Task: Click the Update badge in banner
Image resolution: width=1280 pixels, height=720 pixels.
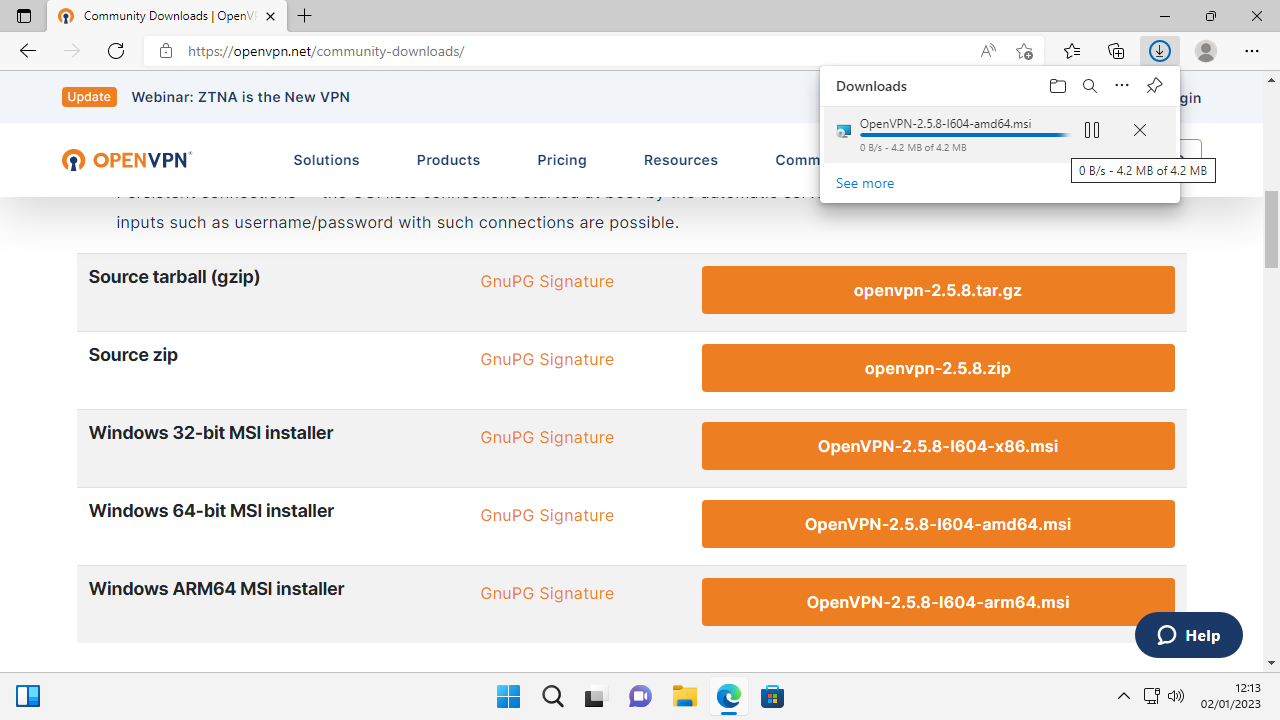Action: click(x=89, y=97)
